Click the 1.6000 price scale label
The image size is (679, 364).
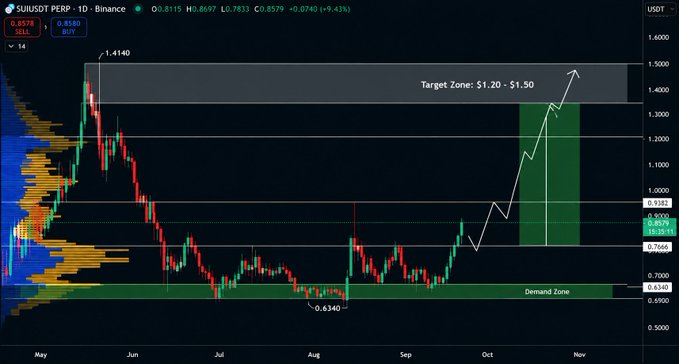[658, 37]
